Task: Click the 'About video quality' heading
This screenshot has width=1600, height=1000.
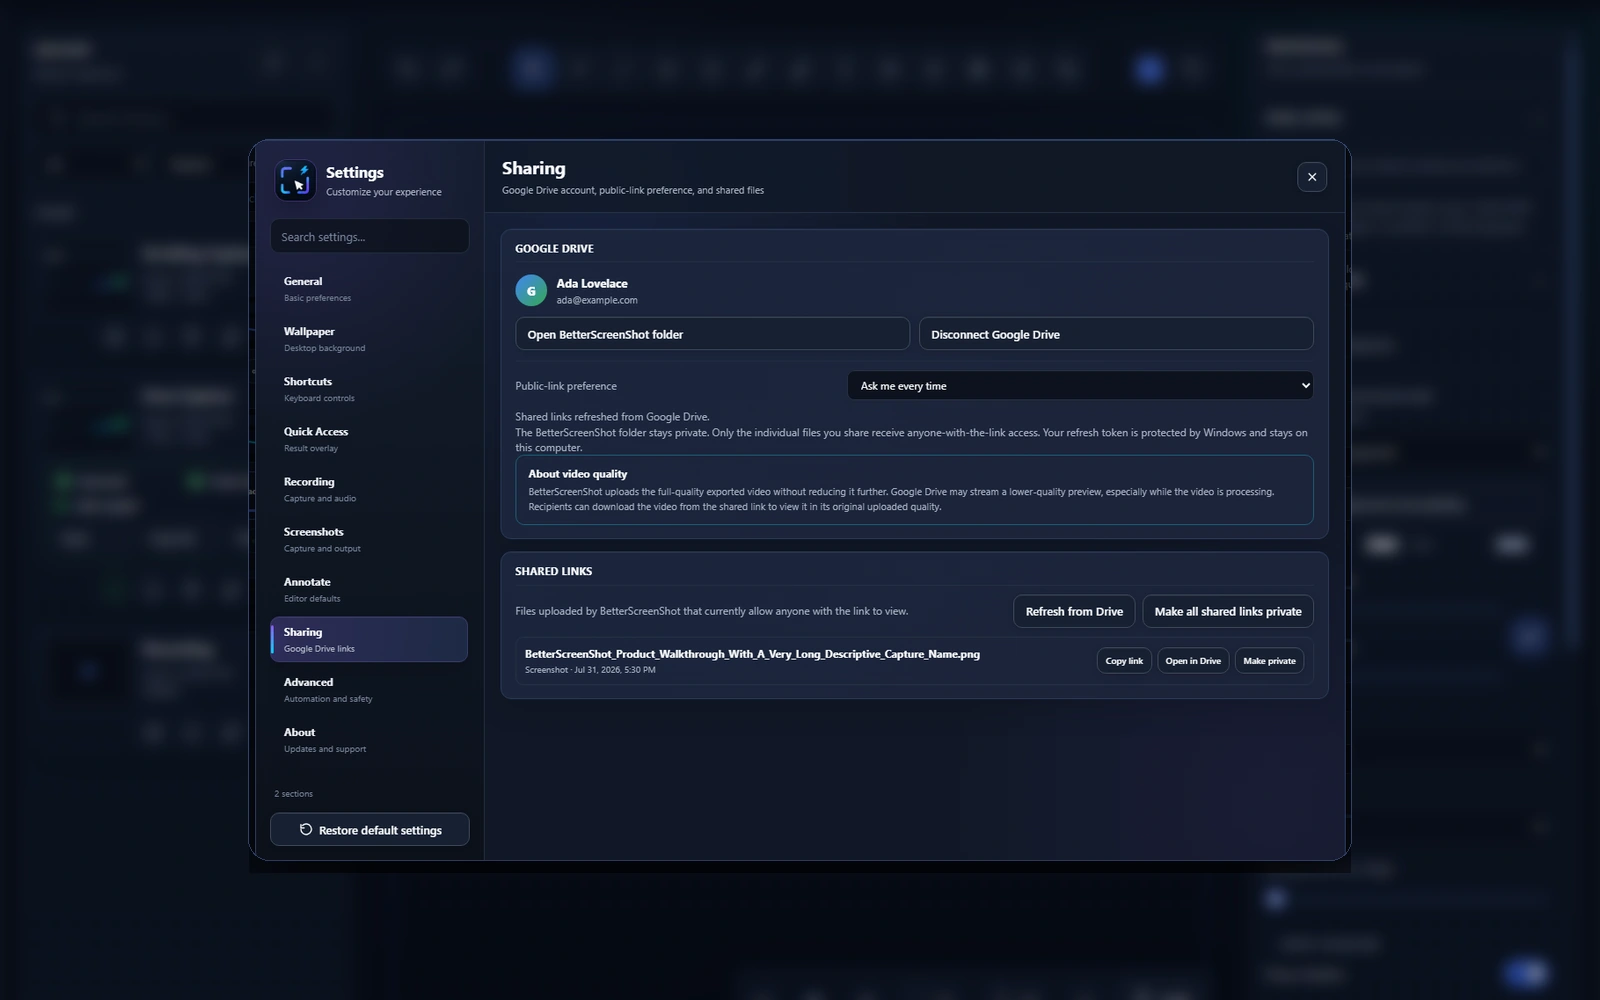Action: click(578, 474)
